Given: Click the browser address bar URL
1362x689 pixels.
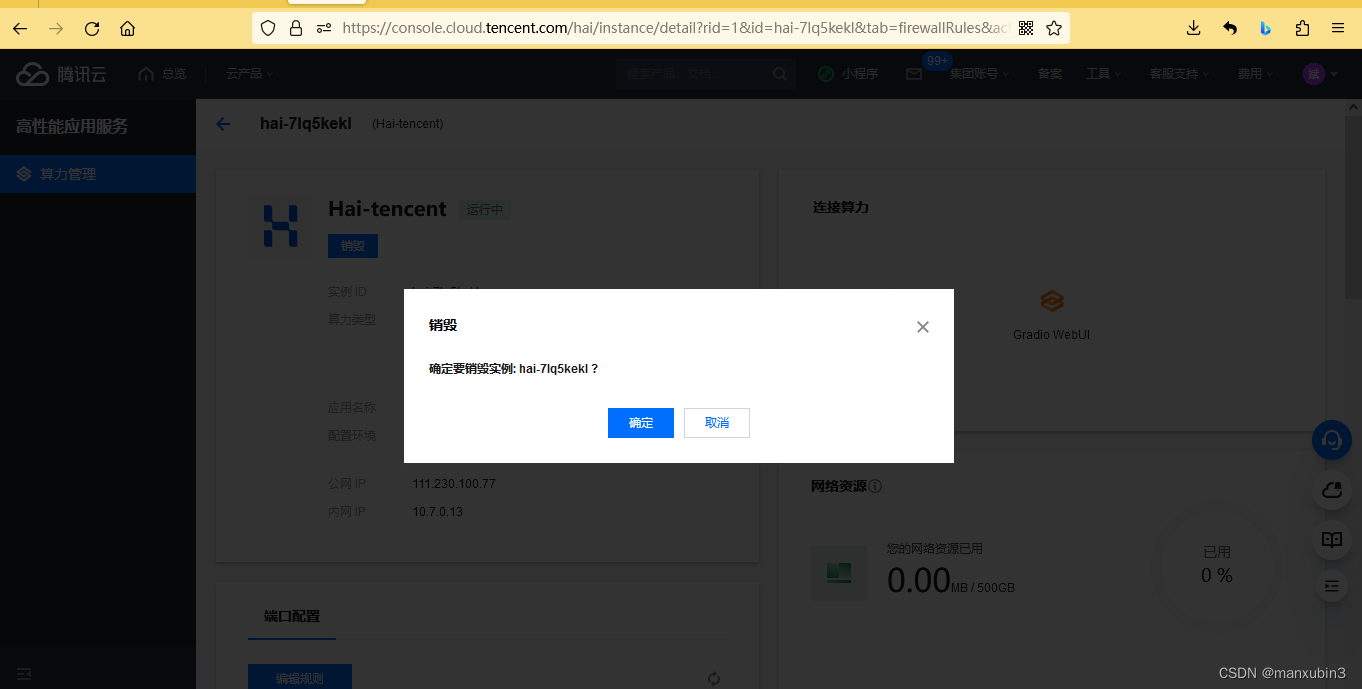Looking at the screenshot, I should (x=675, y=29).
